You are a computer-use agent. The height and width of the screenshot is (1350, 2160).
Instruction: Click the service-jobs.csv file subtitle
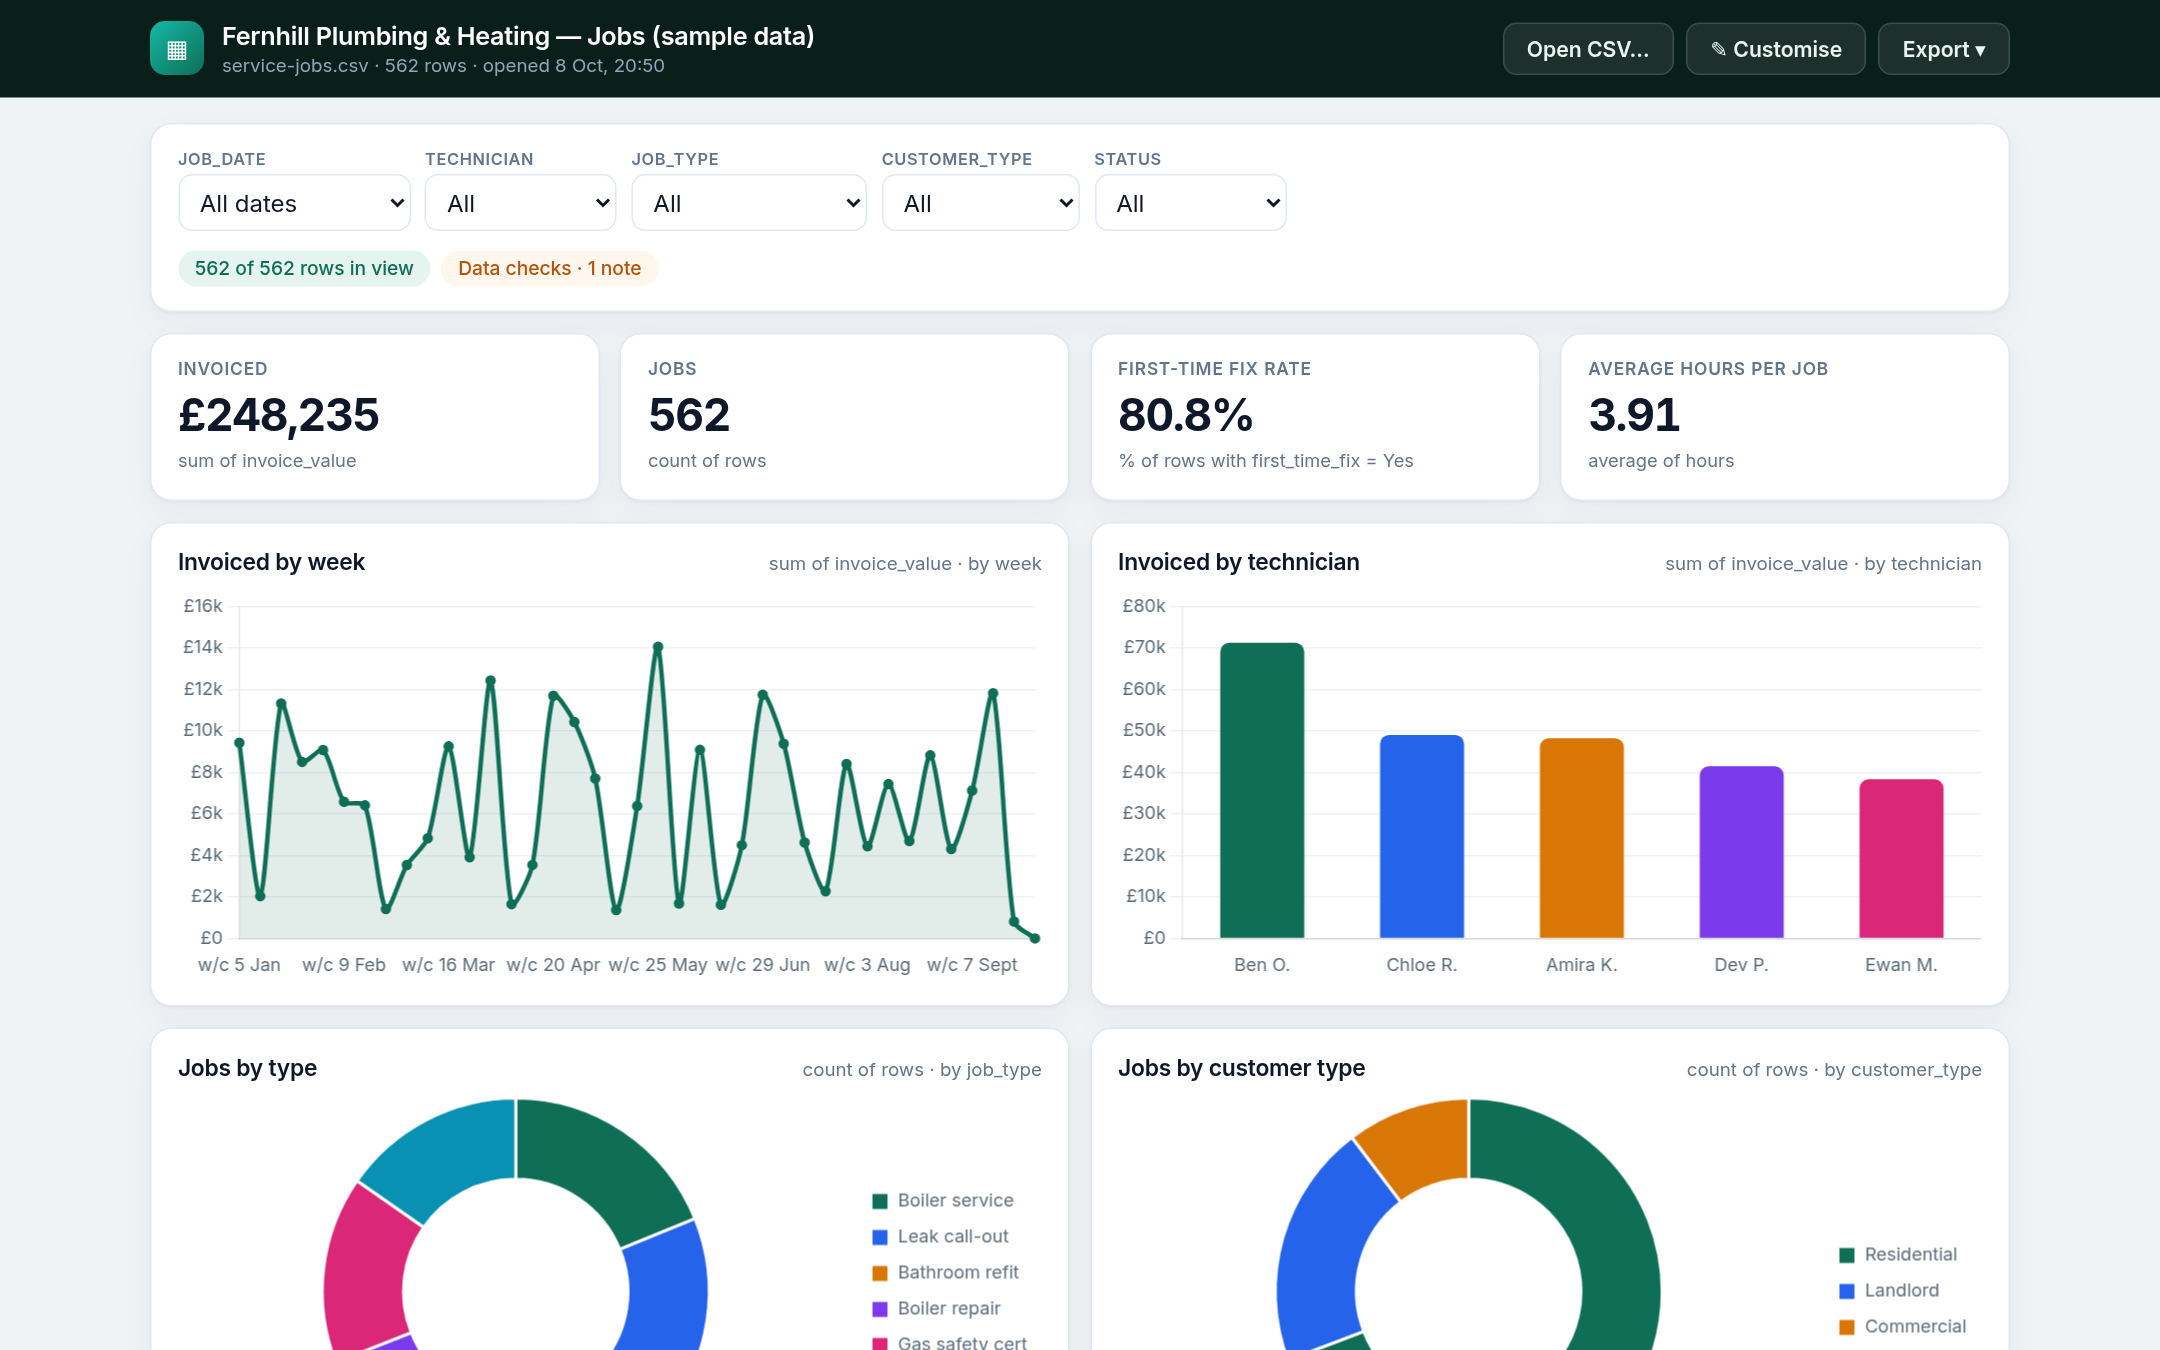(443, 66)
